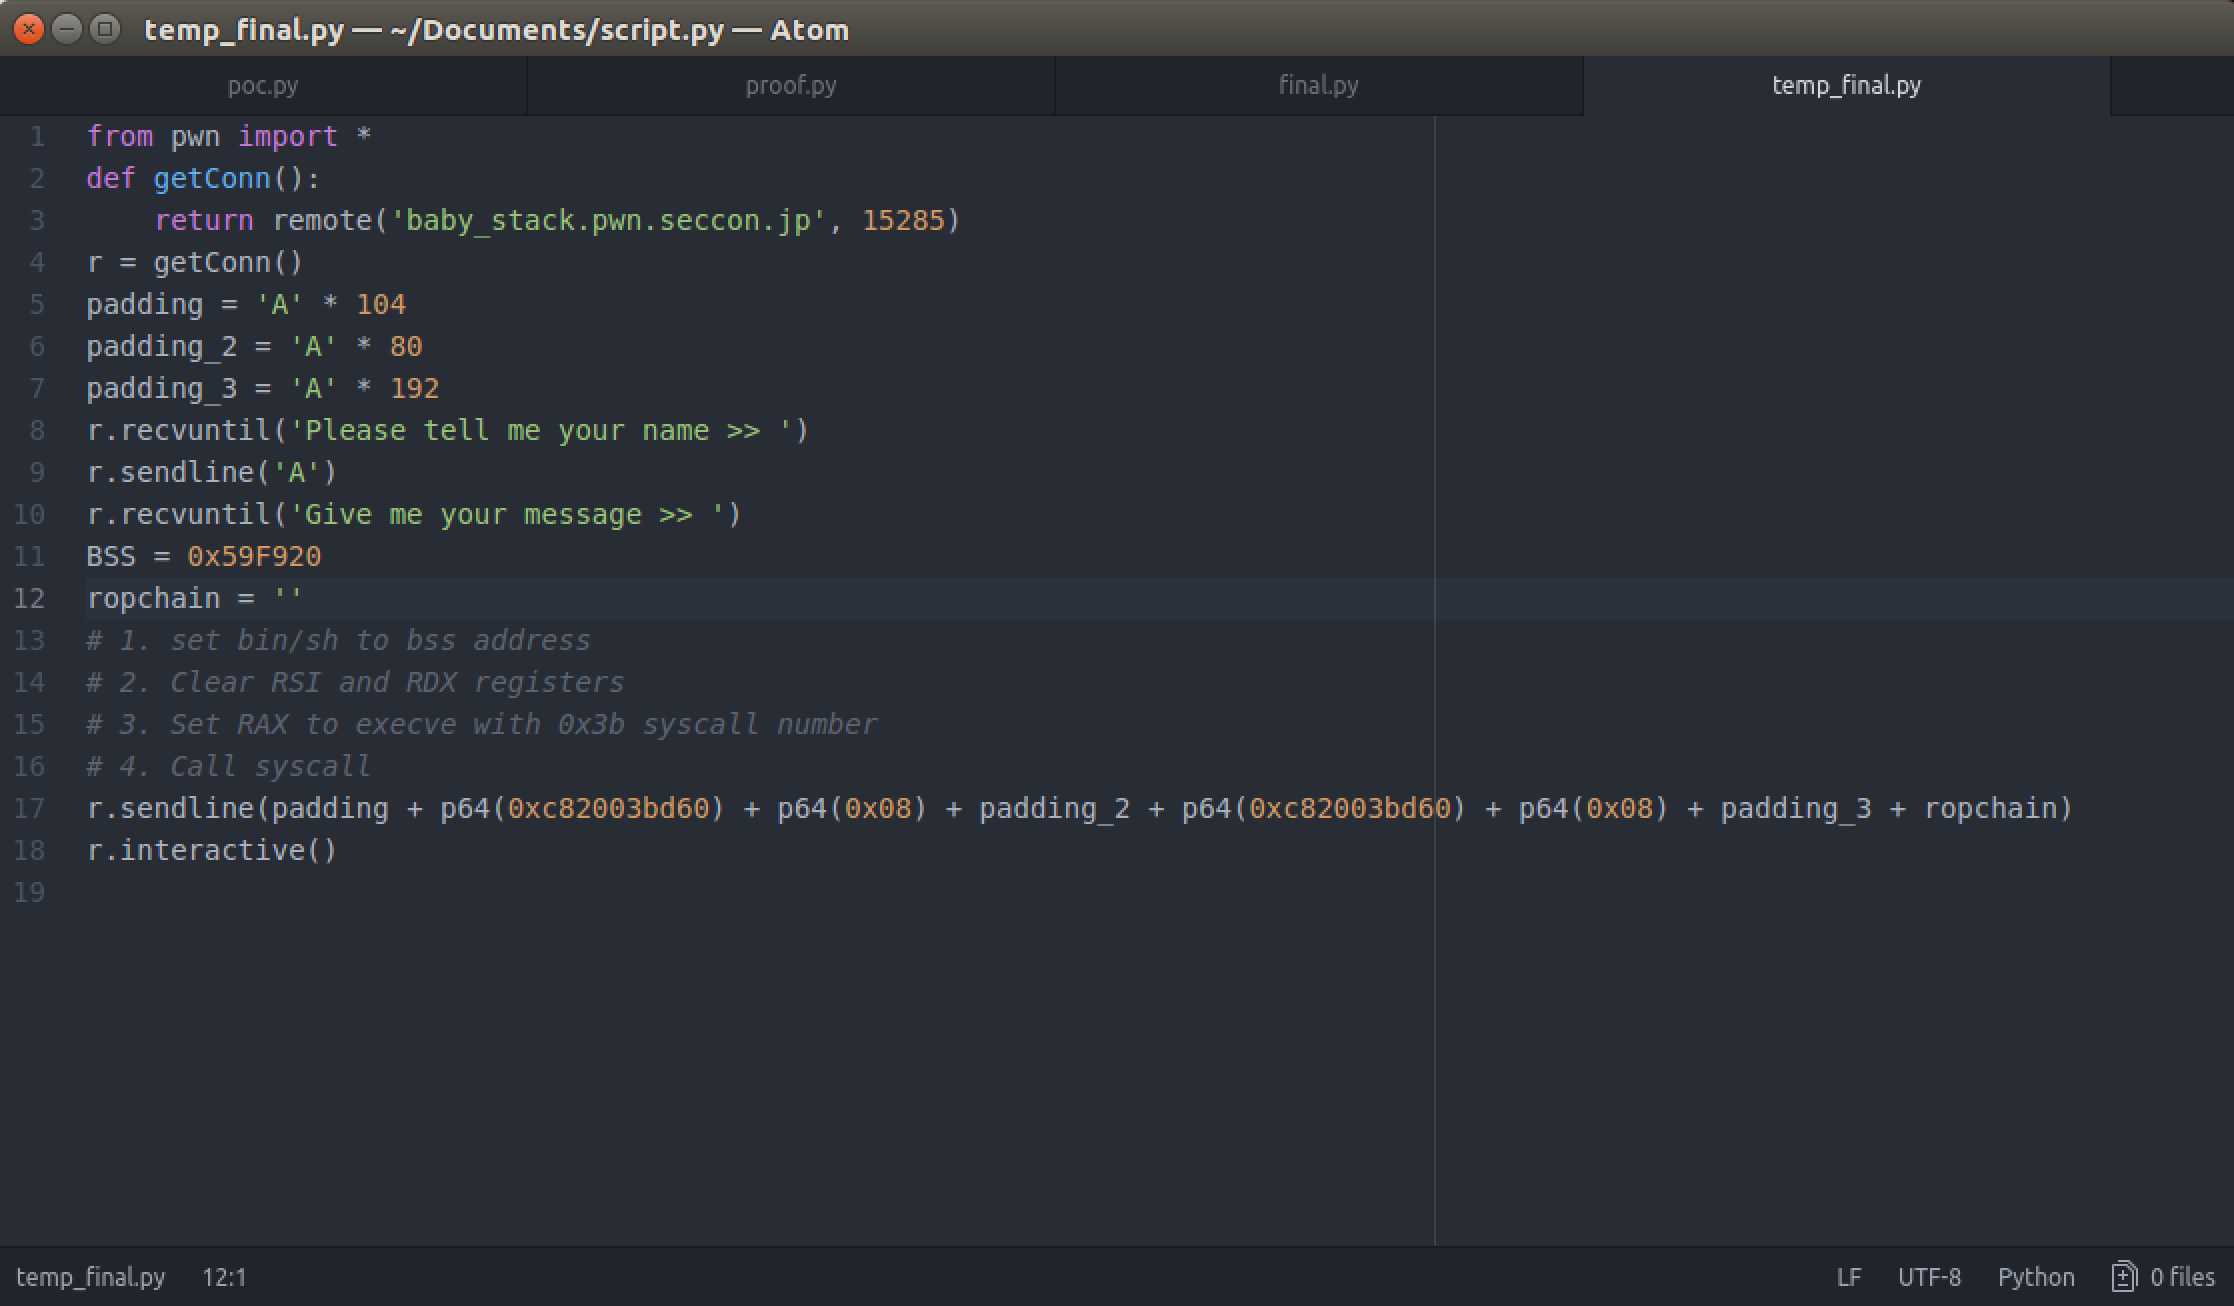Screen dimensions: 2234x1306
Task: Click the 'Clear RSI and RDX registers' comment
Action: 355,682
